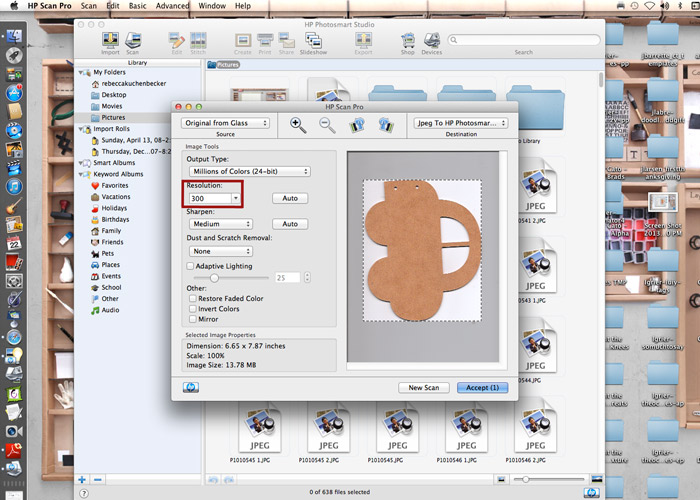Viewport: 700px width, 500px height.
Task: Open the Help menu in menu bar
Action: 243,6
